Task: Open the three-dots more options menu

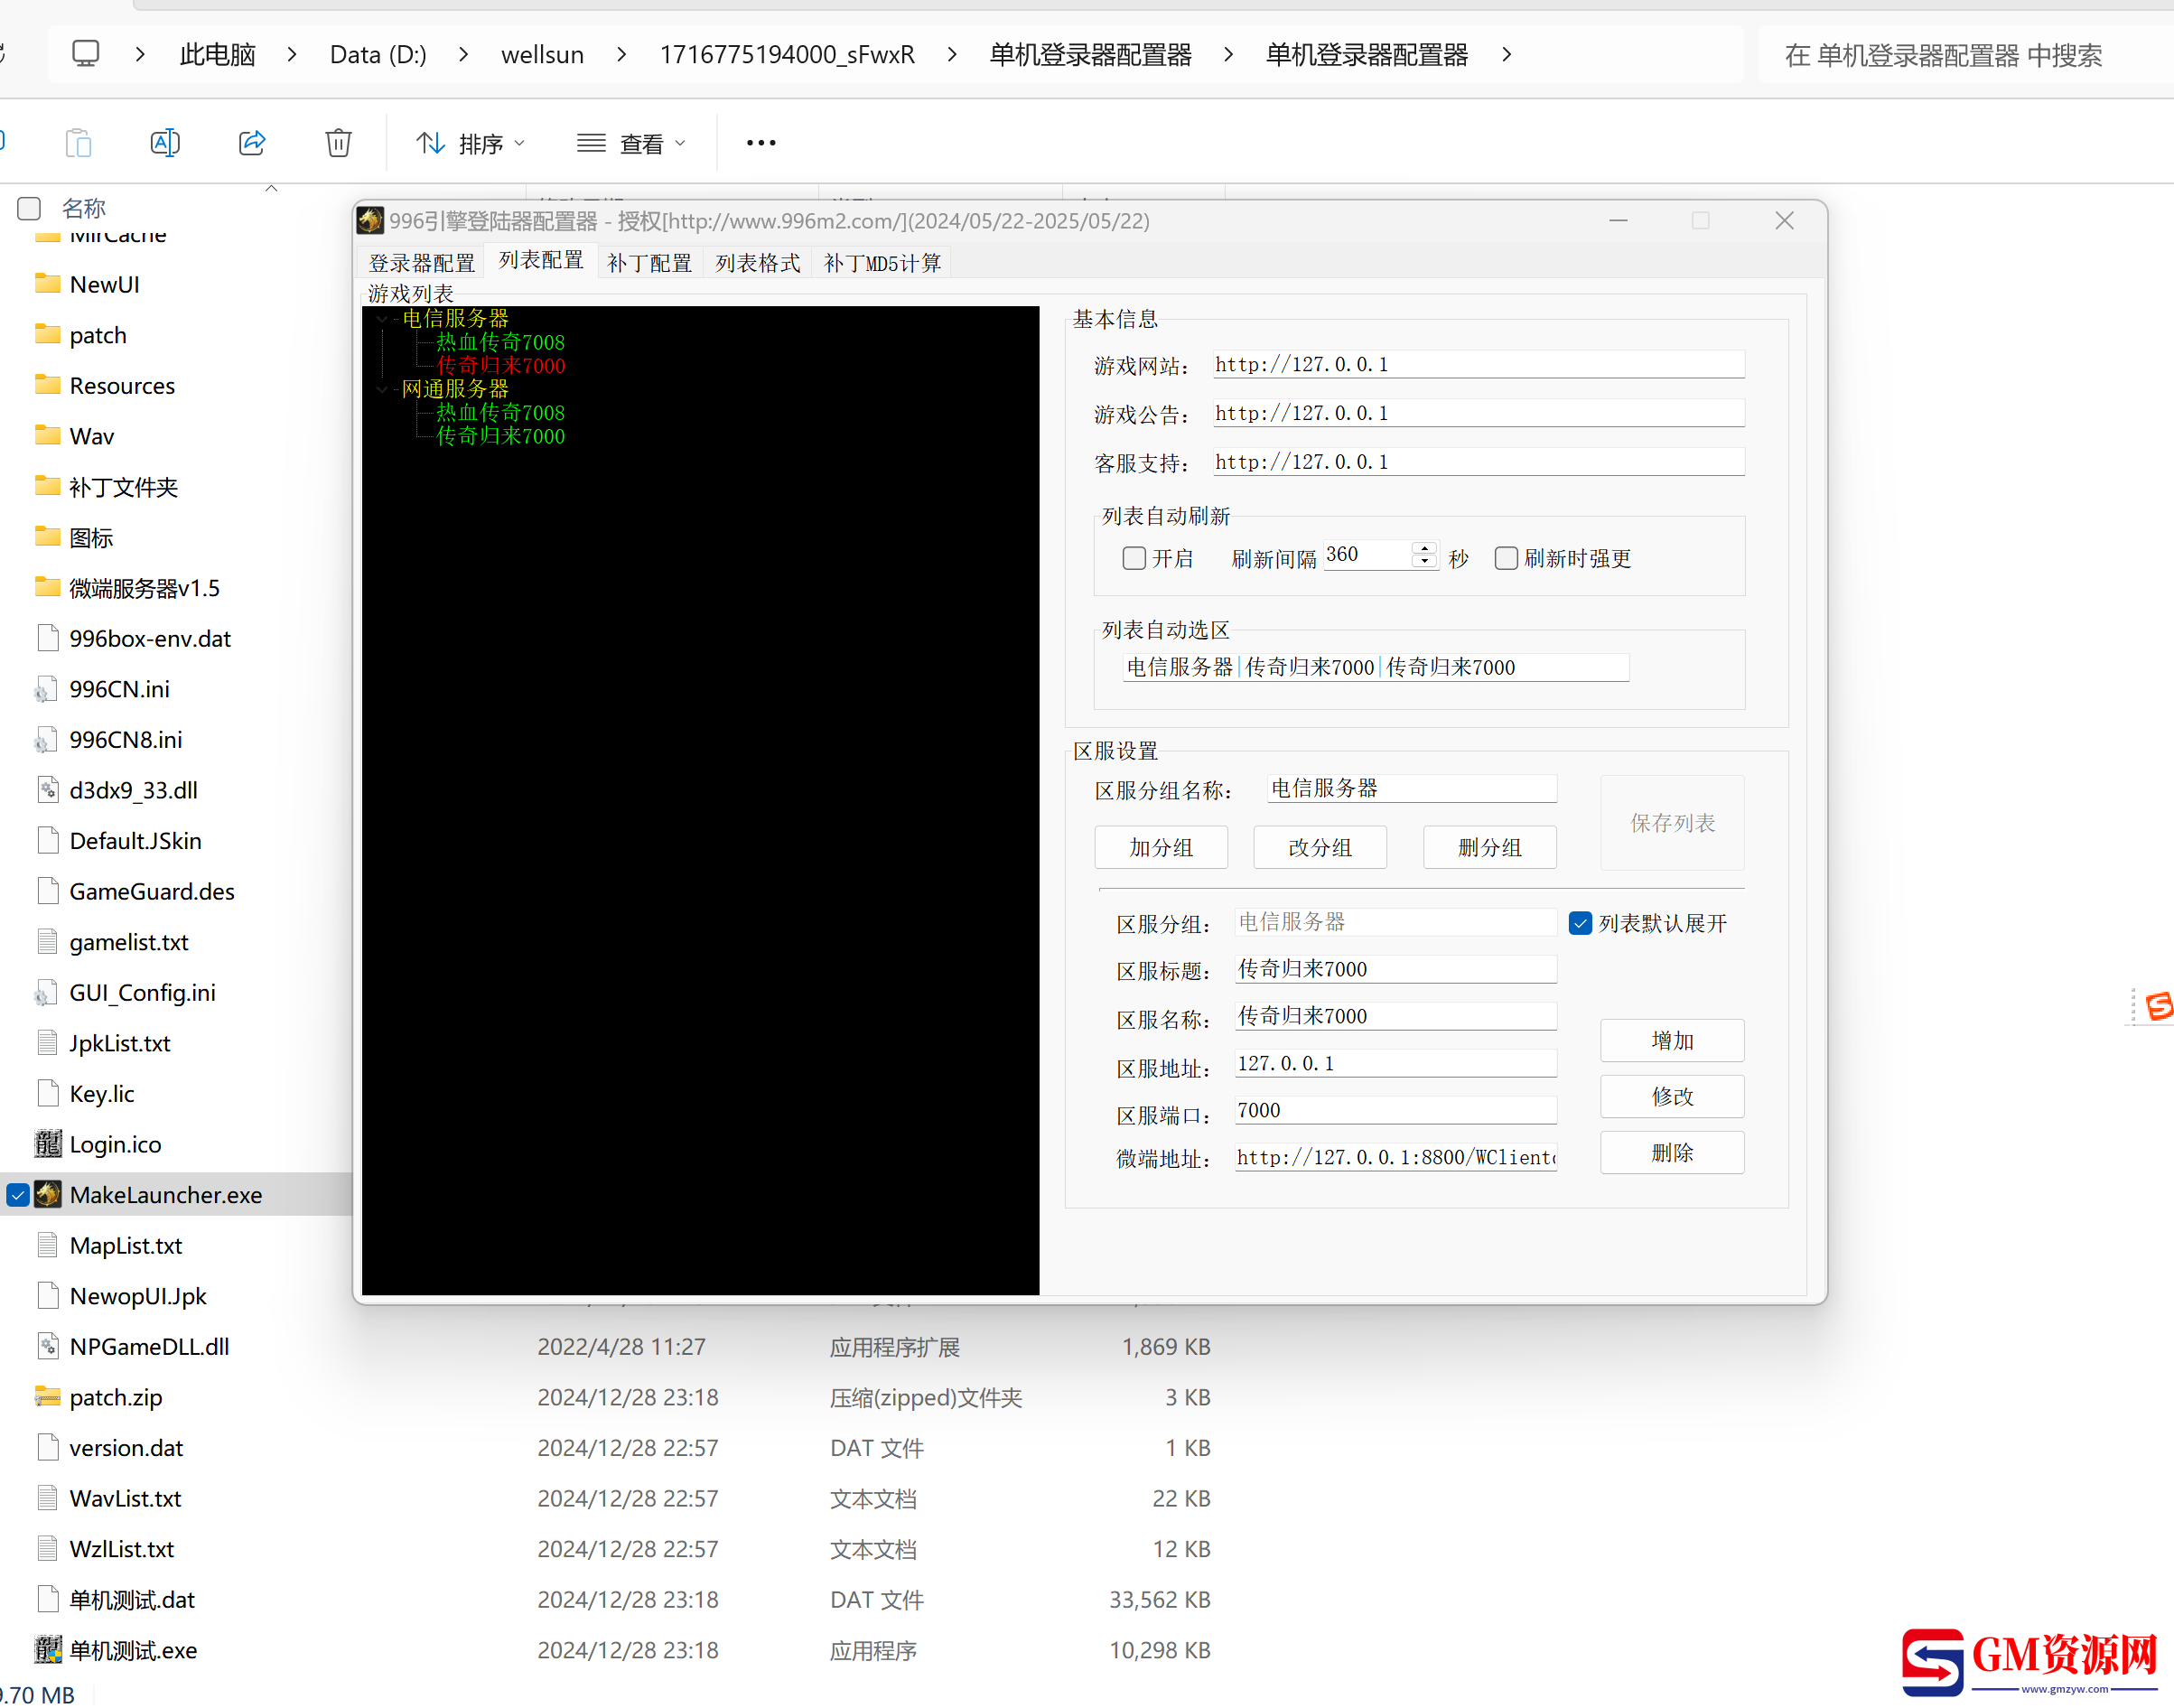Action: 761,143
